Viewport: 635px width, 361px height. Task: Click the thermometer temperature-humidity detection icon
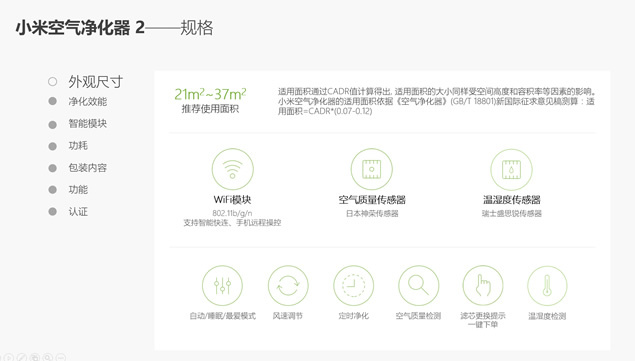pyautogui.click(x=547, y=286)
